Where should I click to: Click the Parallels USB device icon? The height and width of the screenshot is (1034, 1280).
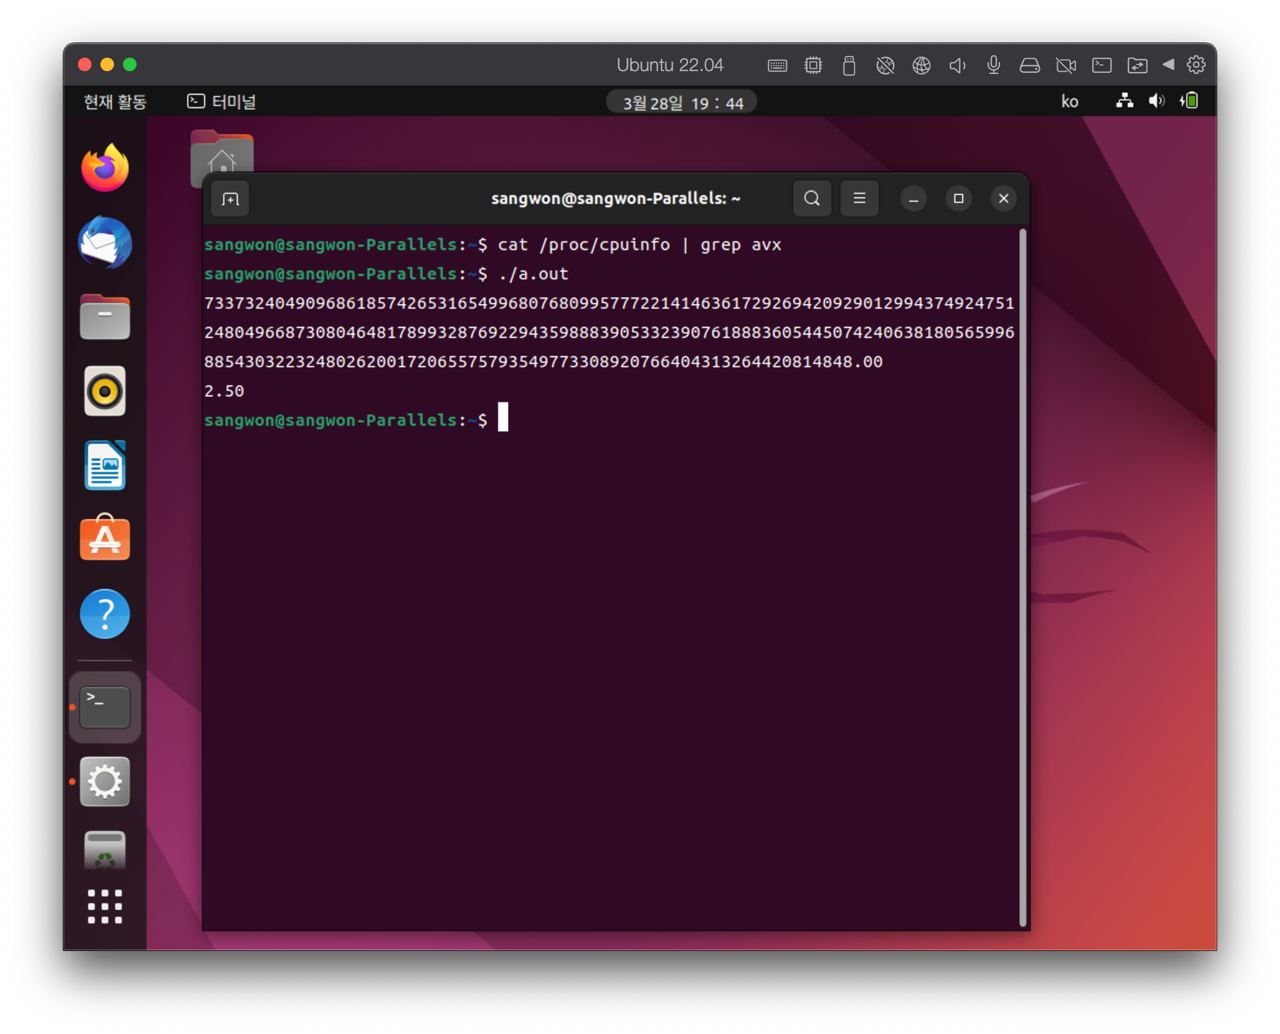click(849, 65)
